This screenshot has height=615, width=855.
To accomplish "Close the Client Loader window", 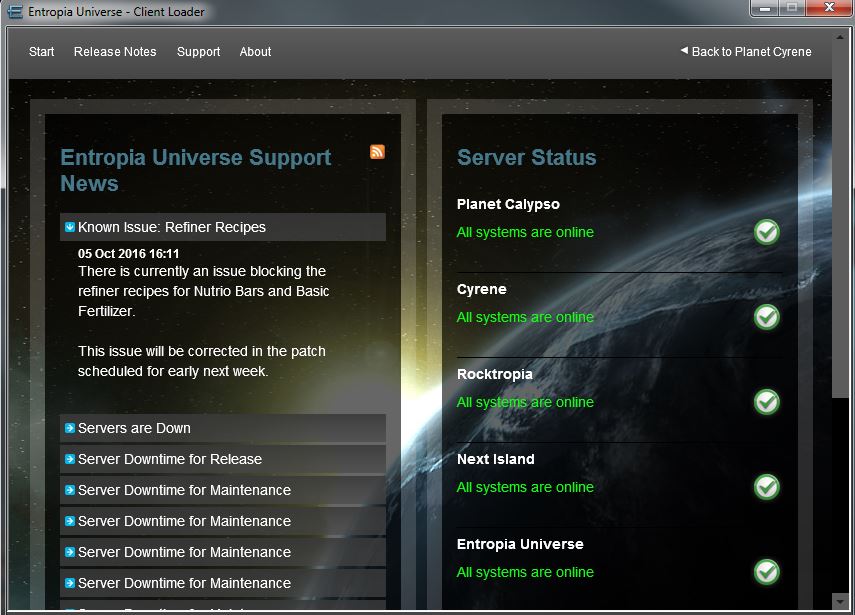I will (x=829, y=8).
